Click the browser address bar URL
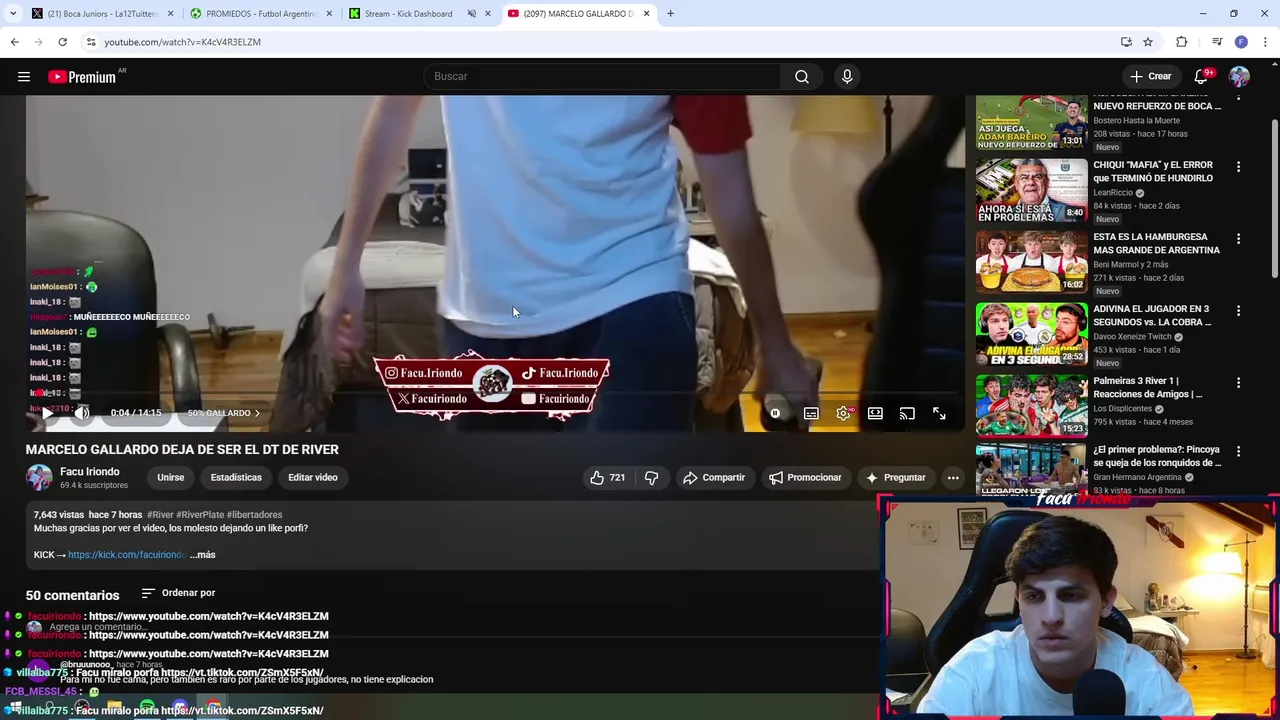The height and width of the screenshot is (720, 1280). pos(182,42)
